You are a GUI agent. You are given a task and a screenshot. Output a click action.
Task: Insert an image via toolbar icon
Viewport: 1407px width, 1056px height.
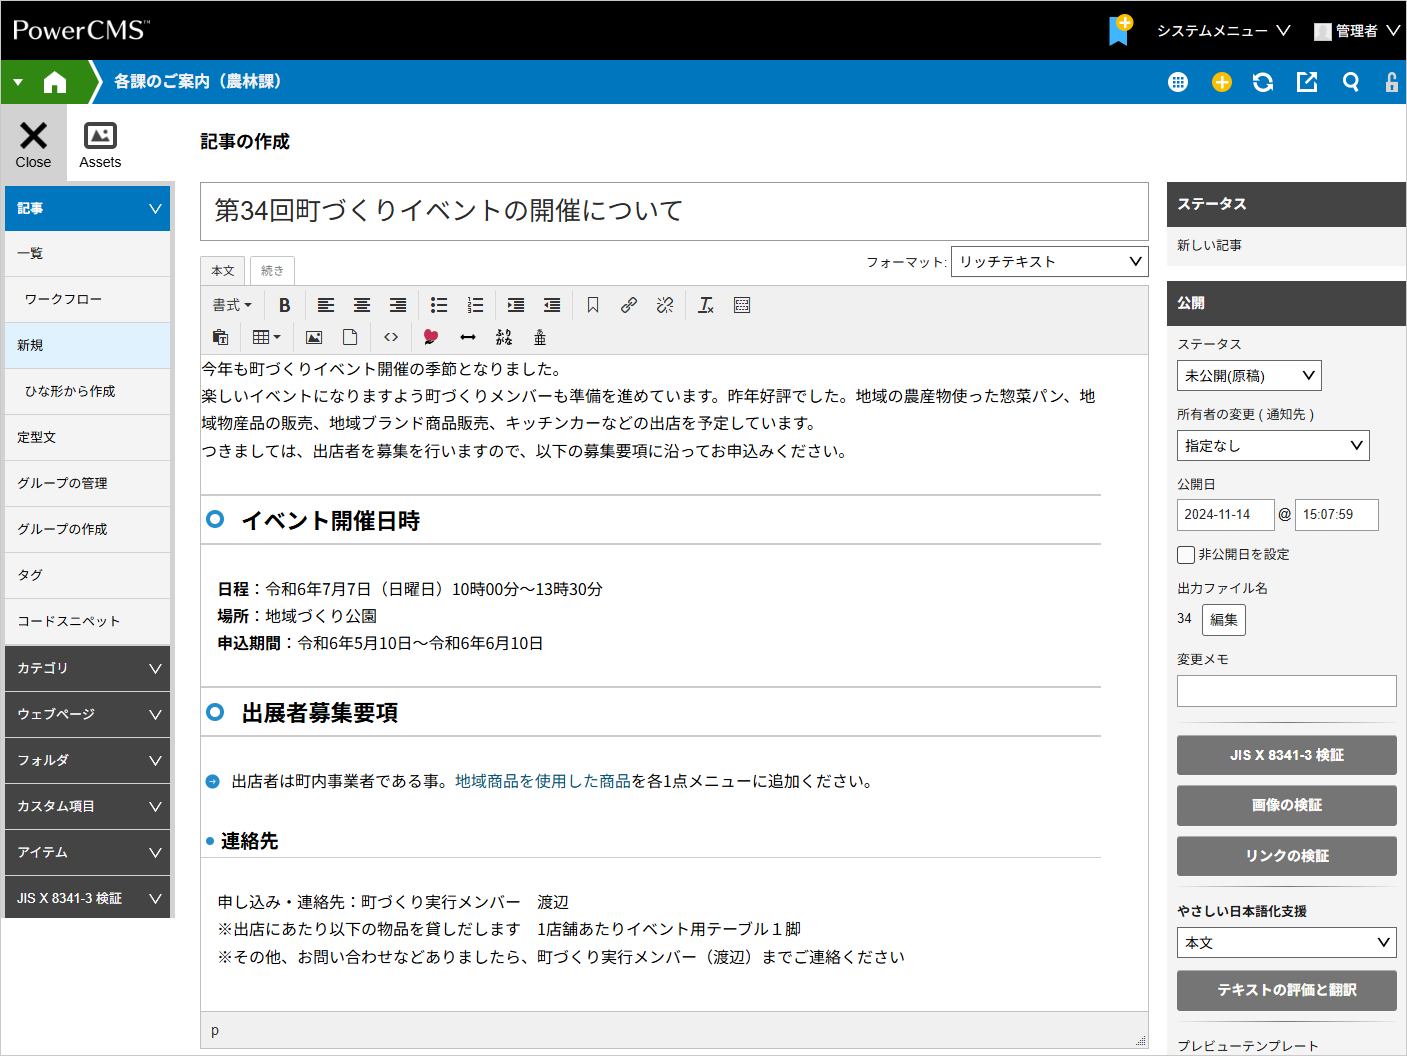coord(314,337)
